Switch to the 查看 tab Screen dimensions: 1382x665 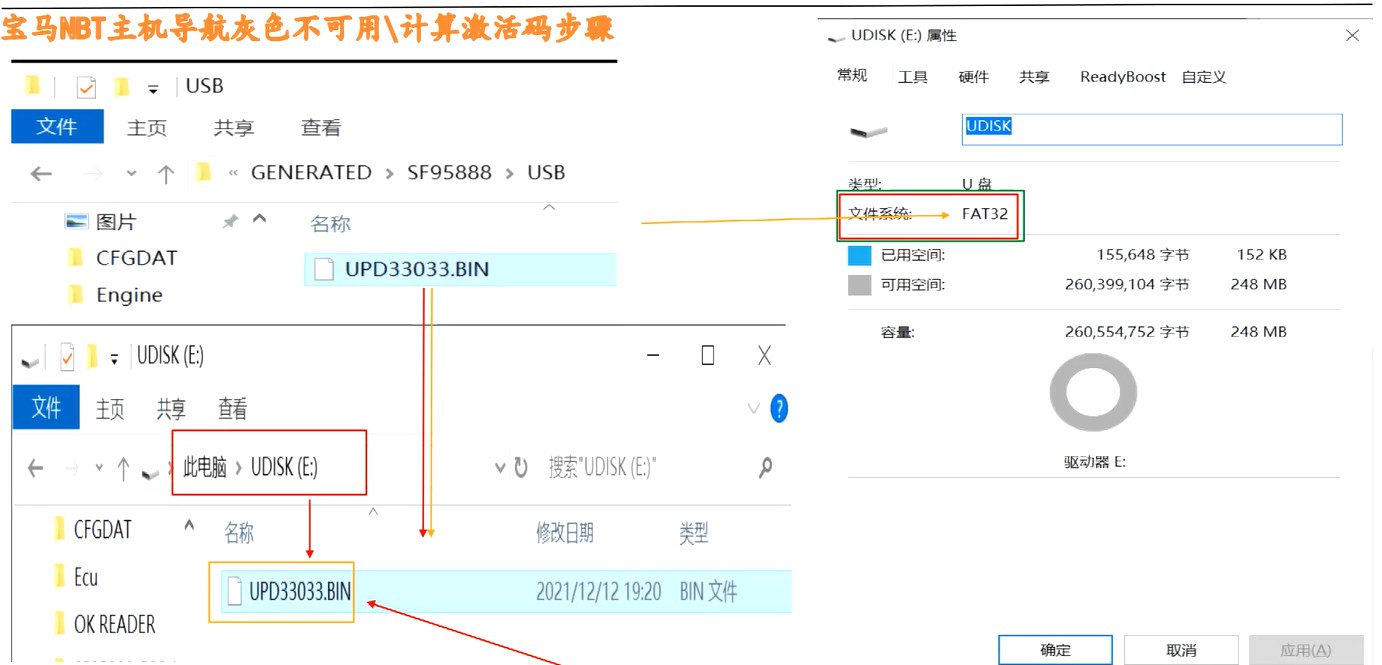(x=320, y=127)
